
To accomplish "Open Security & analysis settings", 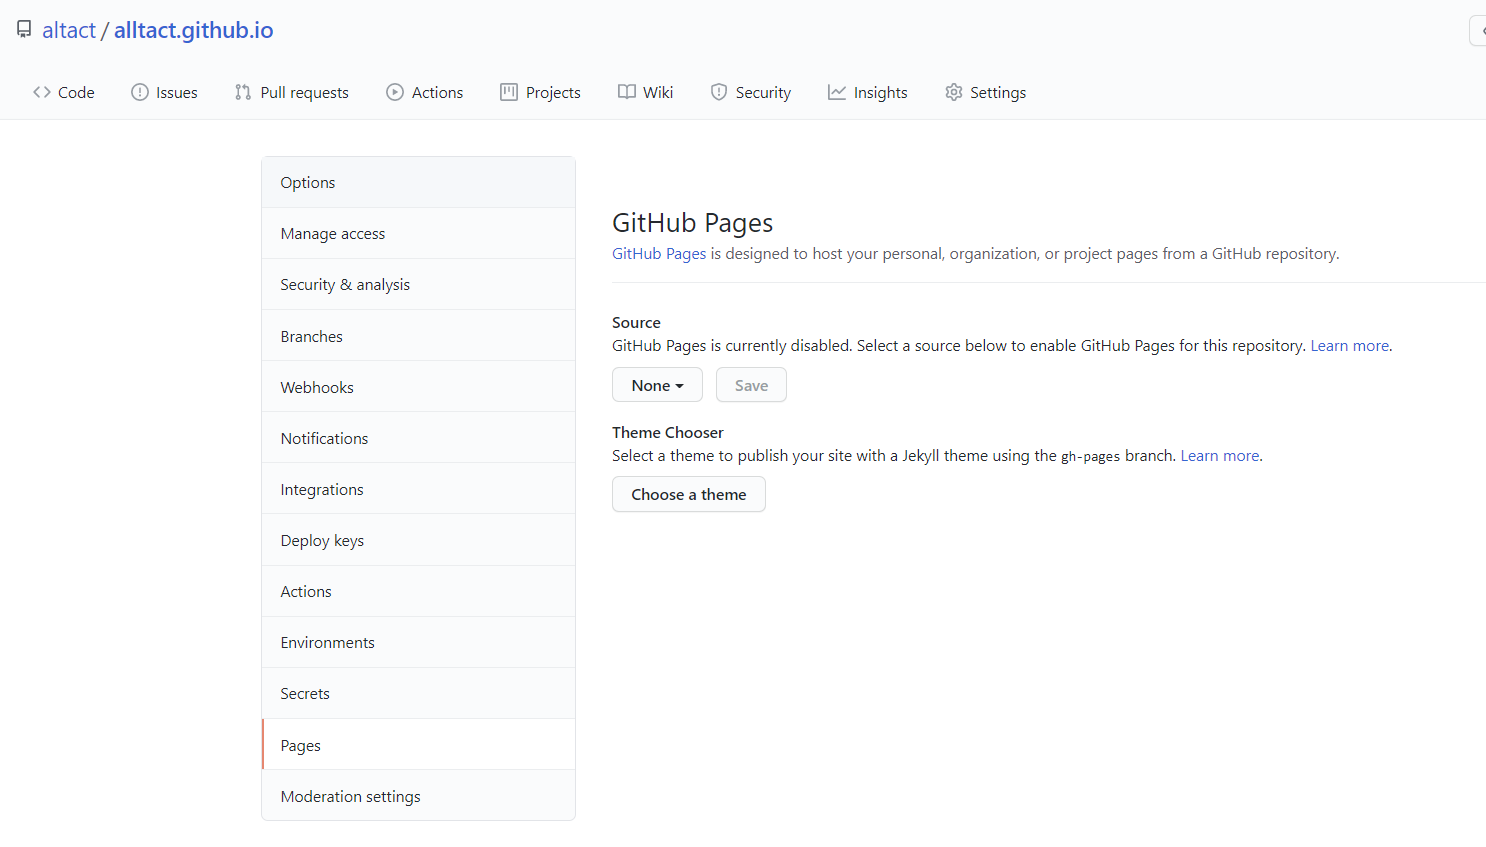I will 418,284.
